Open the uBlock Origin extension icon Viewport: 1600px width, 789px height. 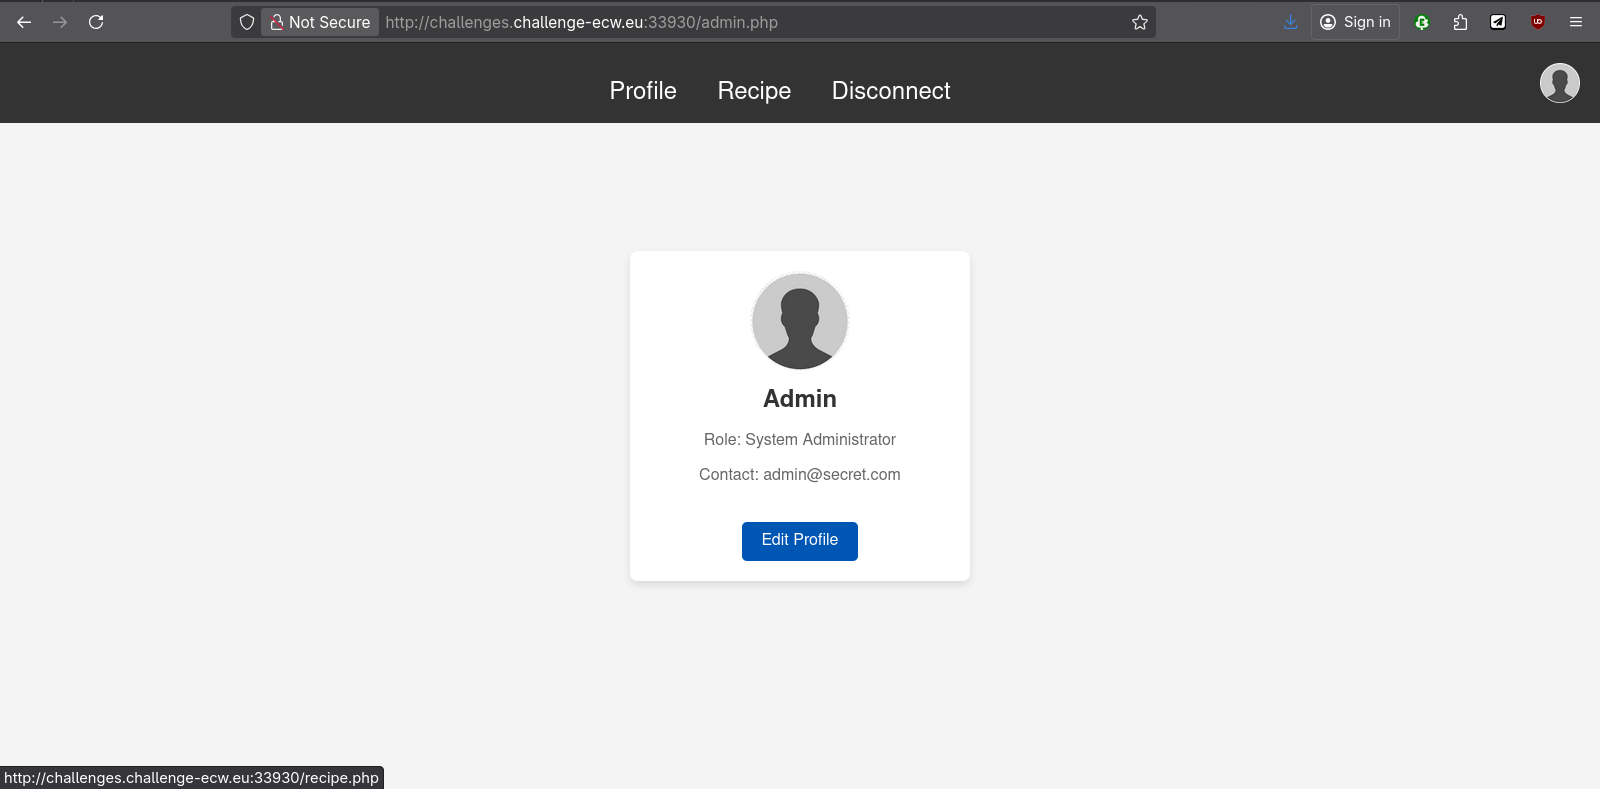pos(1538,22)
